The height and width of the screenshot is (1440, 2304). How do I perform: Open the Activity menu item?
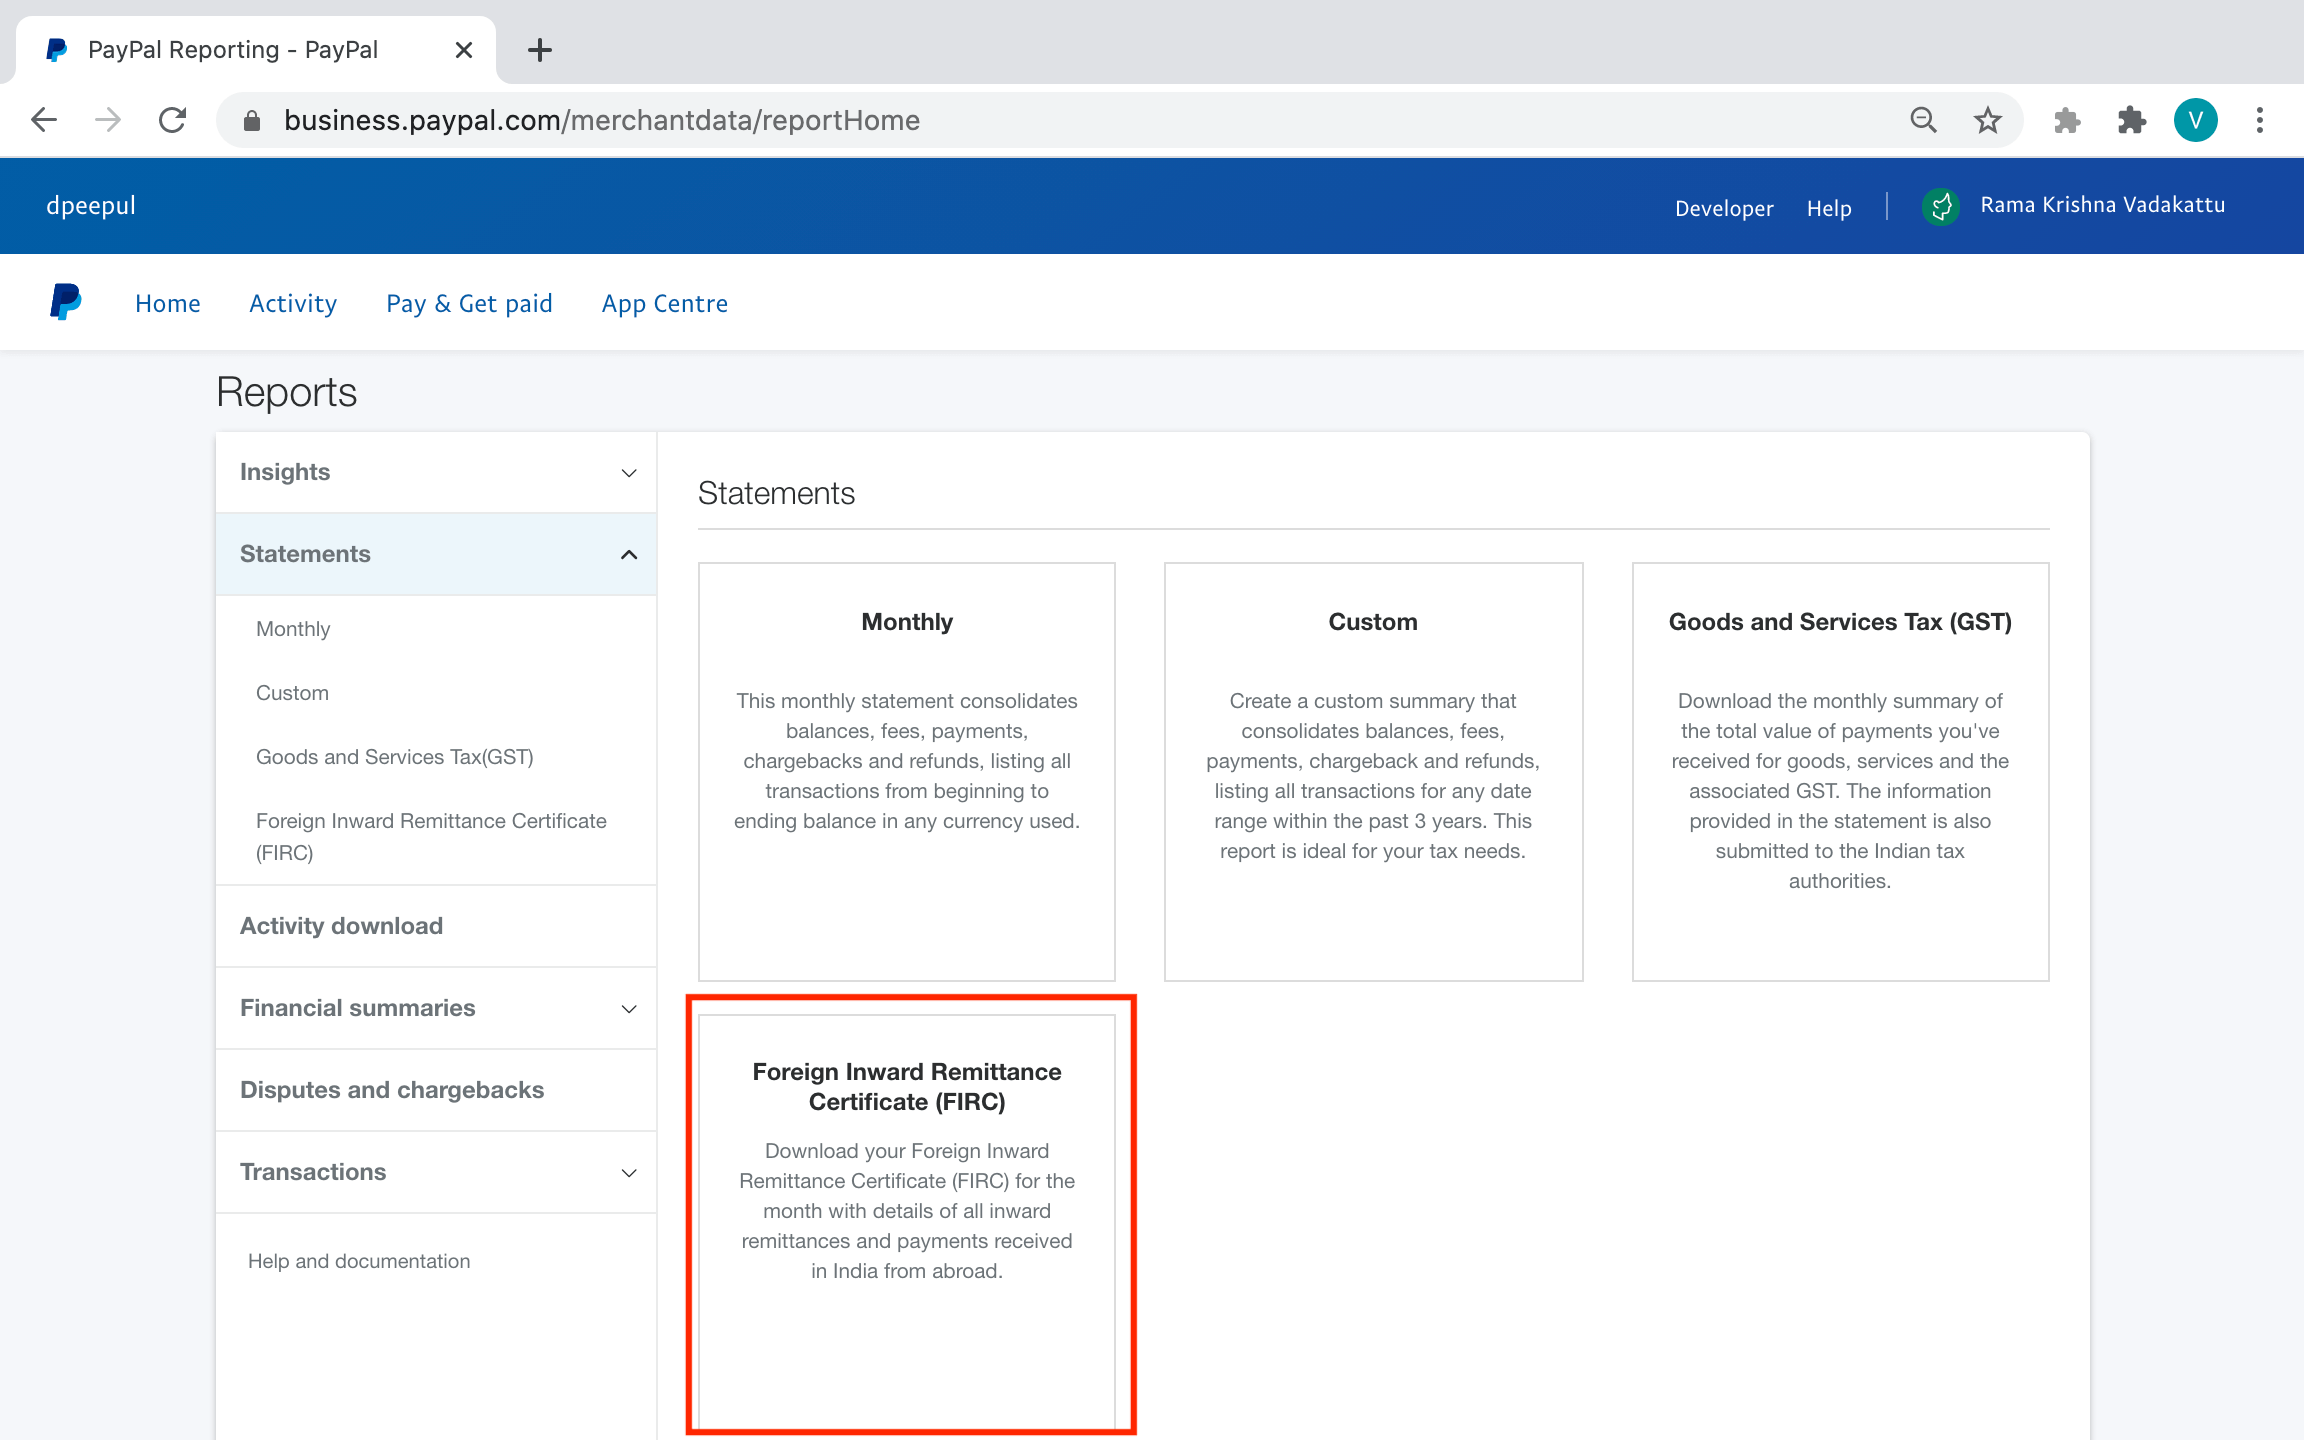point(292,303)
